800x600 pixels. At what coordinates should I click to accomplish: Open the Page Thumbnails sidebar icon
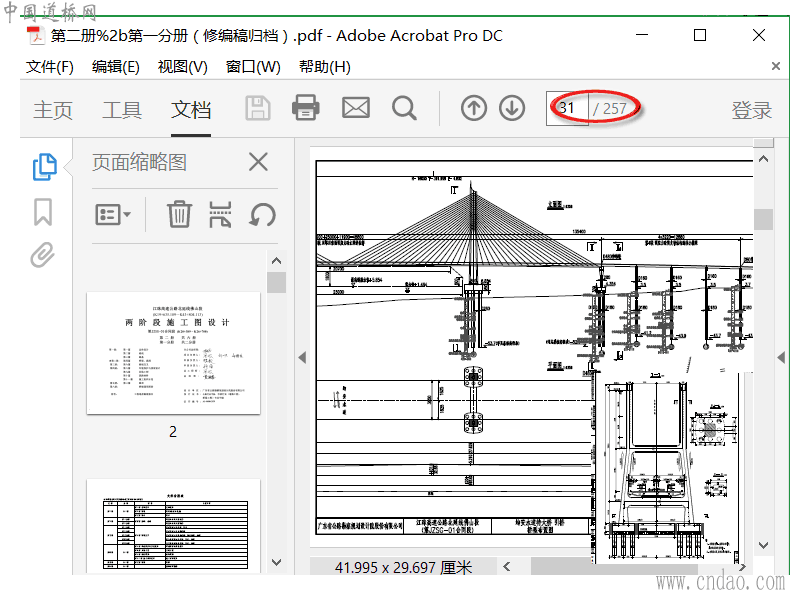point(44,166)
